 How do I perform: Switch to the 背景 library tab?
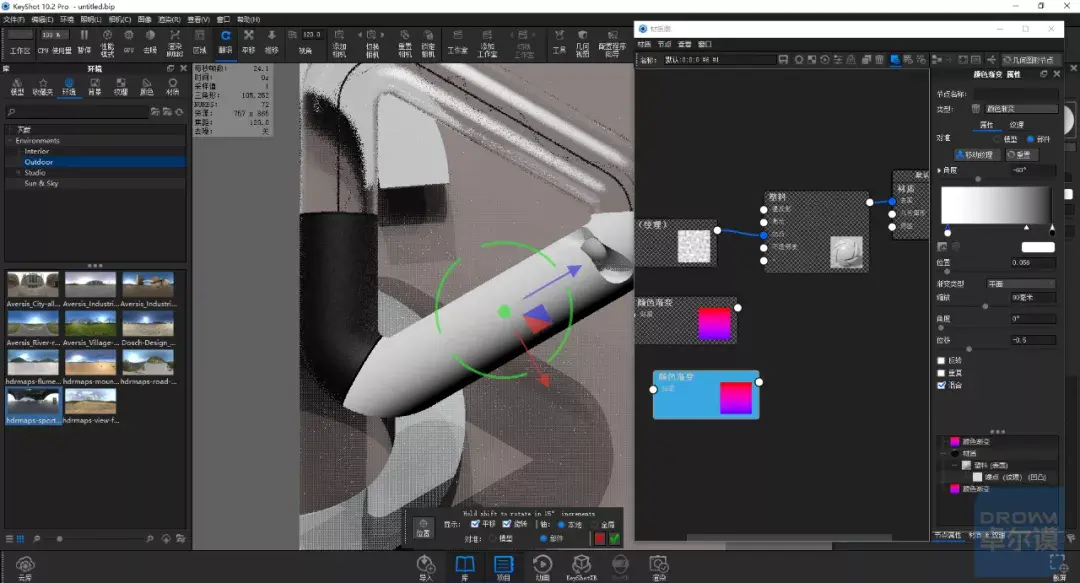coord(95,86)
